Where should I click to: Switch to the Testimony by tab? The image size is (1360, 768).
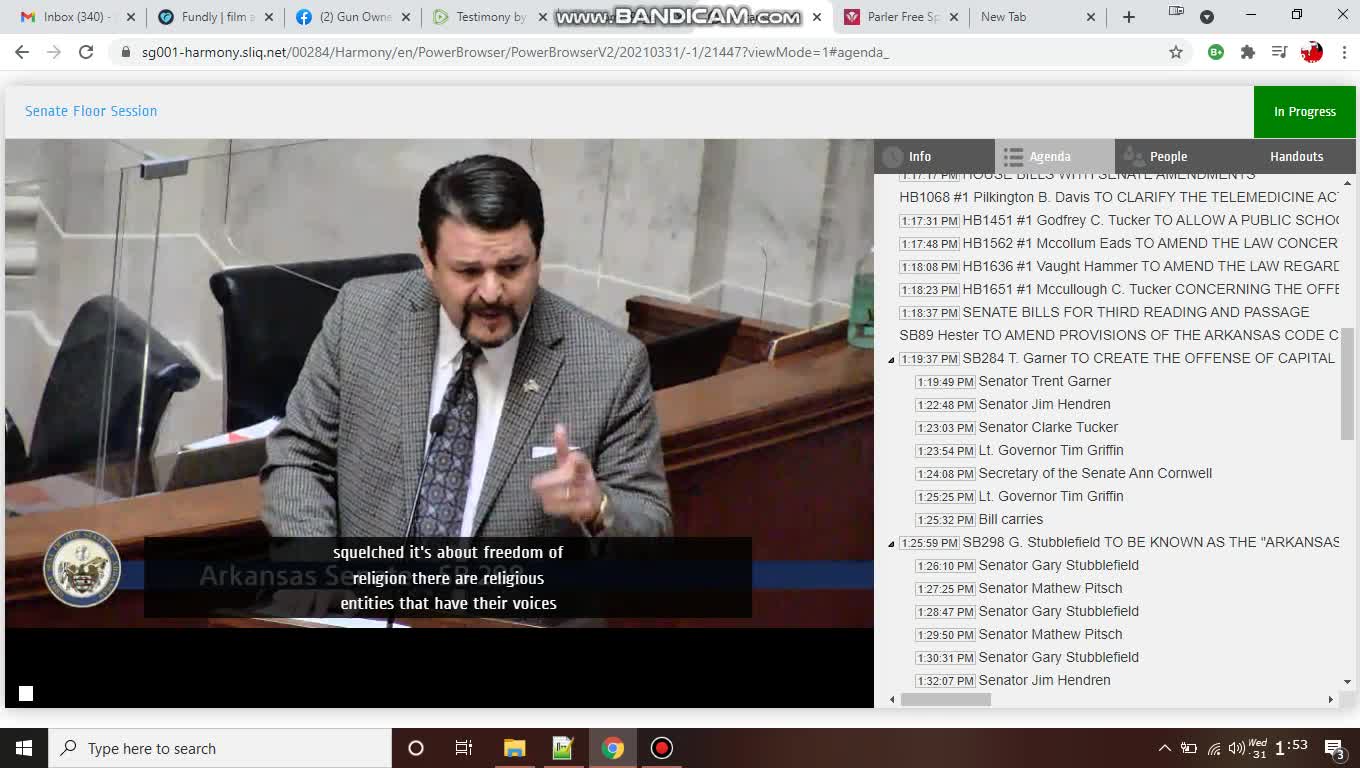tap(490, 17)
